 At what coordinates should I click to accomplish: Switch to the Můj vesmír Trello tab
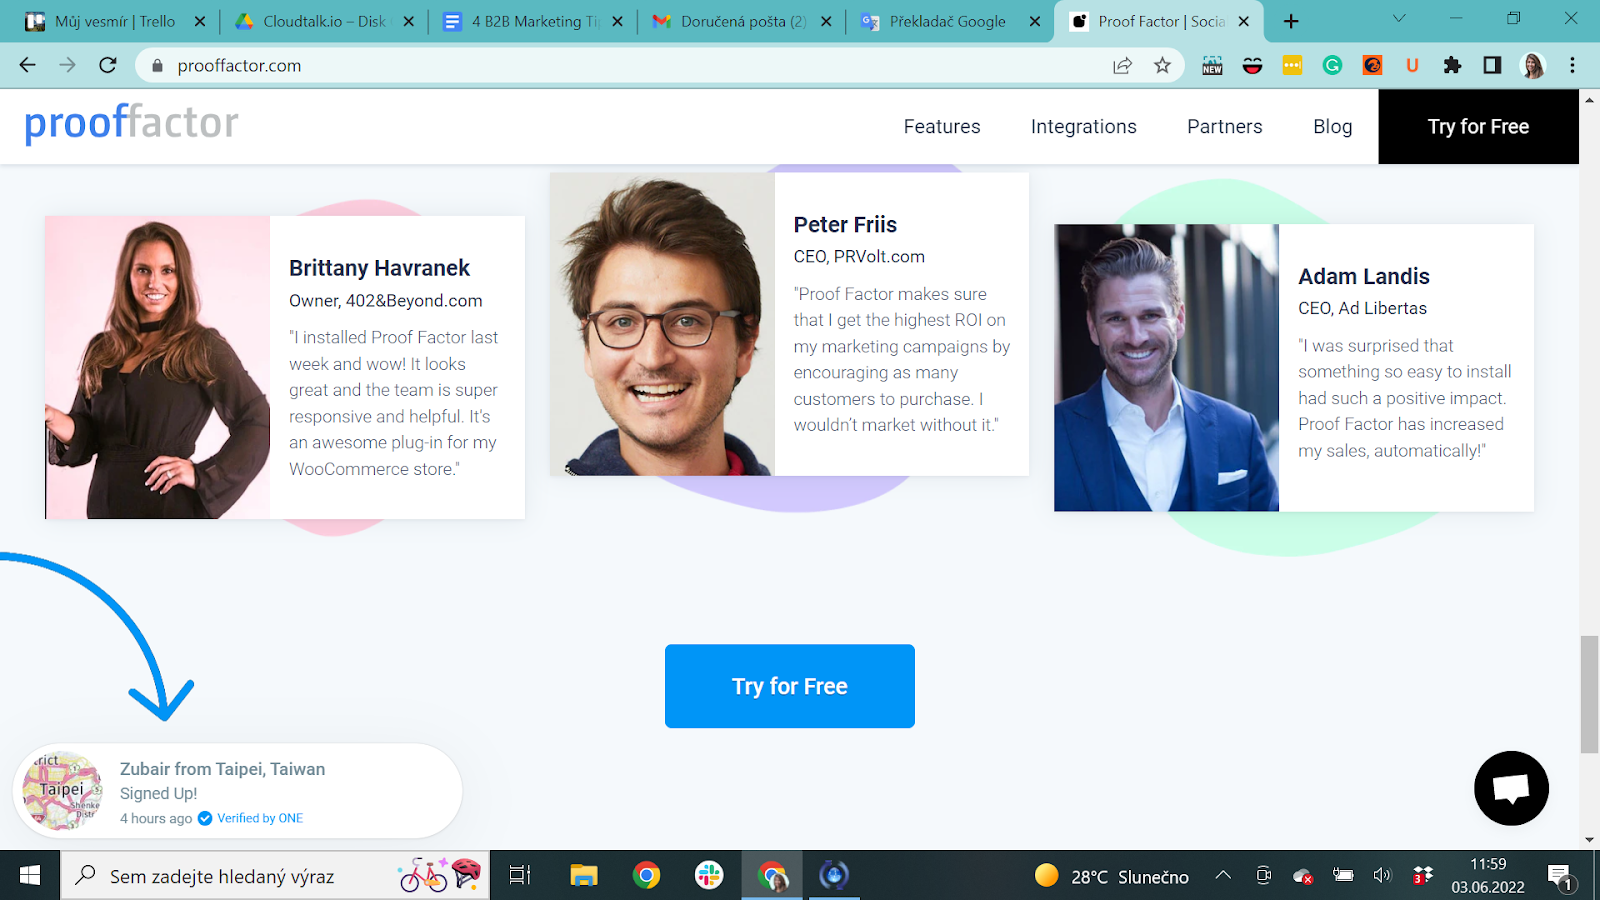tap(114, 21)
